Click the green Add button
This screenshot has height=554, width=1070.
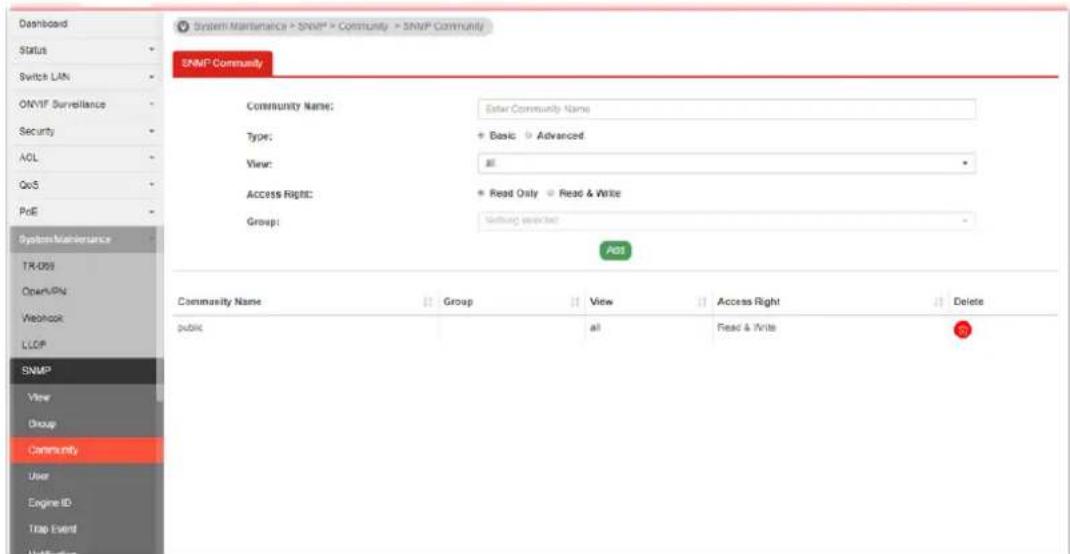click(x=616, y=250)
